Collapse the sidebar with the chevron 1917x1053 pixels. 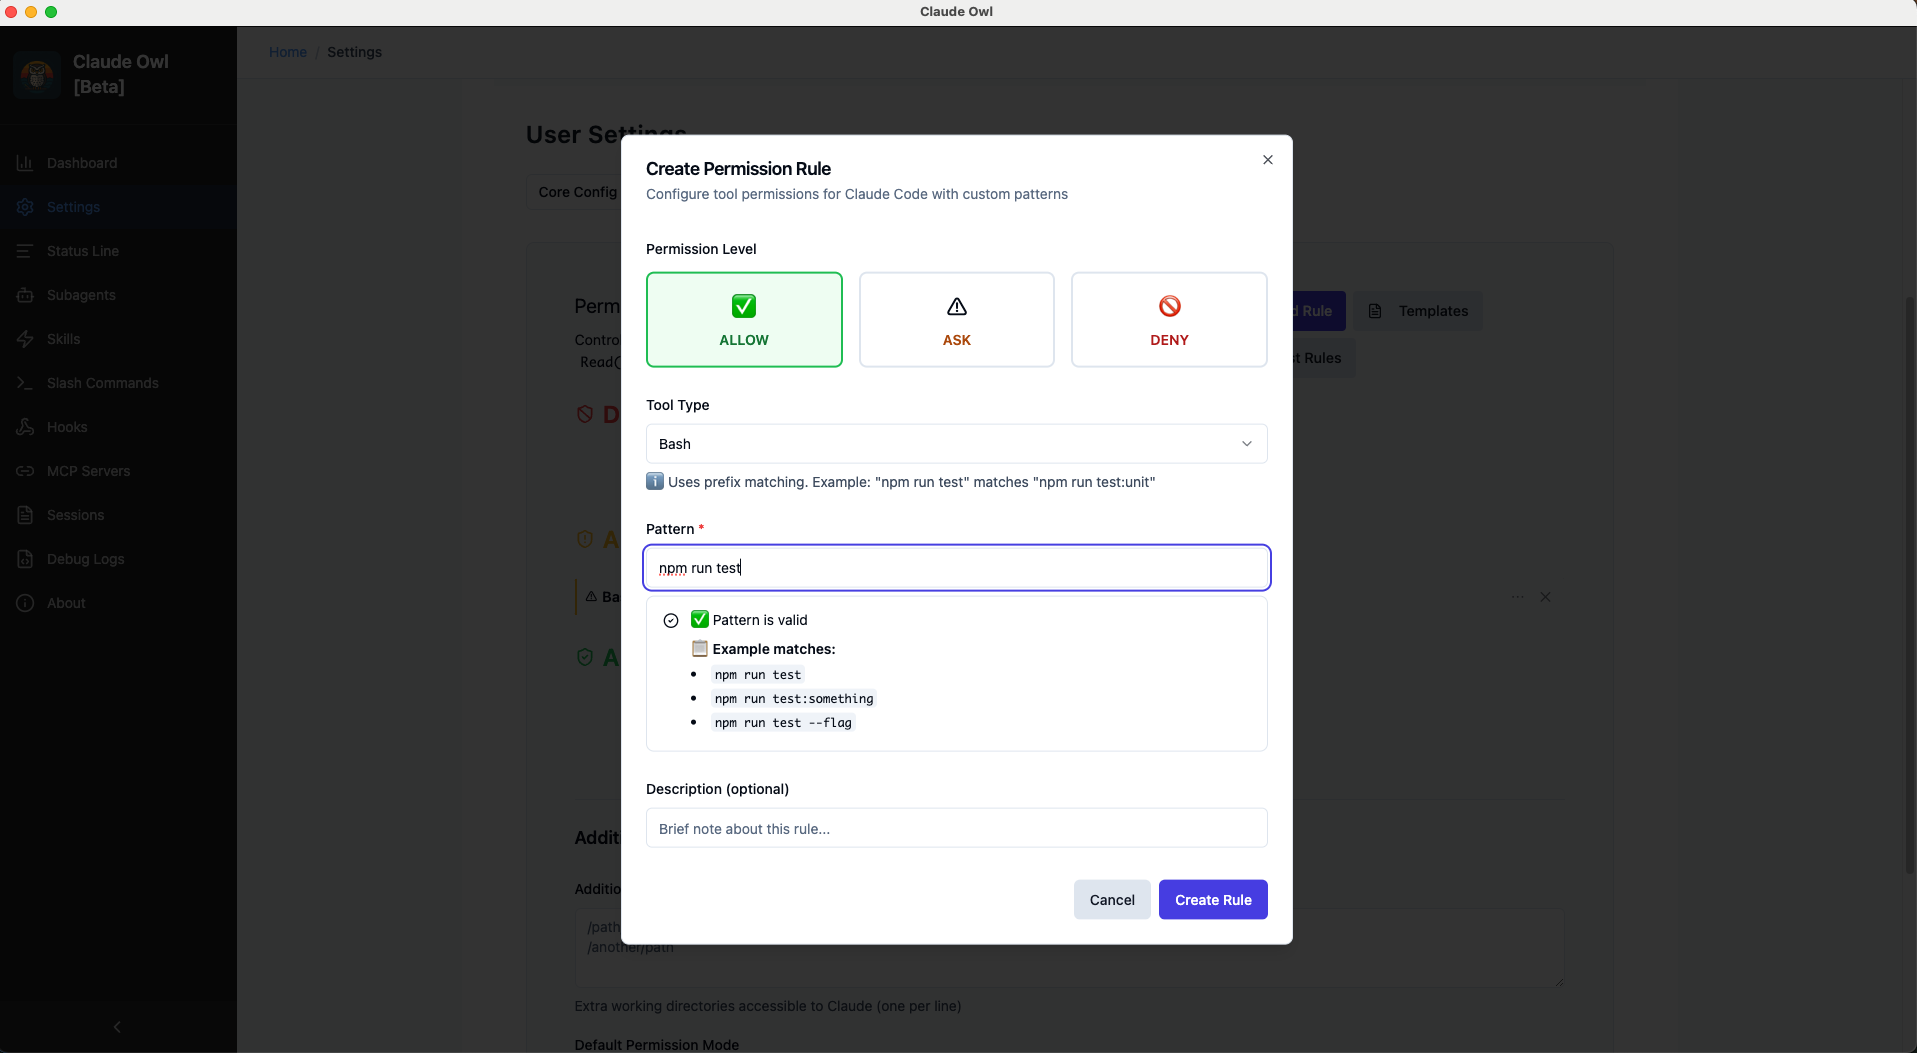(x=117, y=1026)
